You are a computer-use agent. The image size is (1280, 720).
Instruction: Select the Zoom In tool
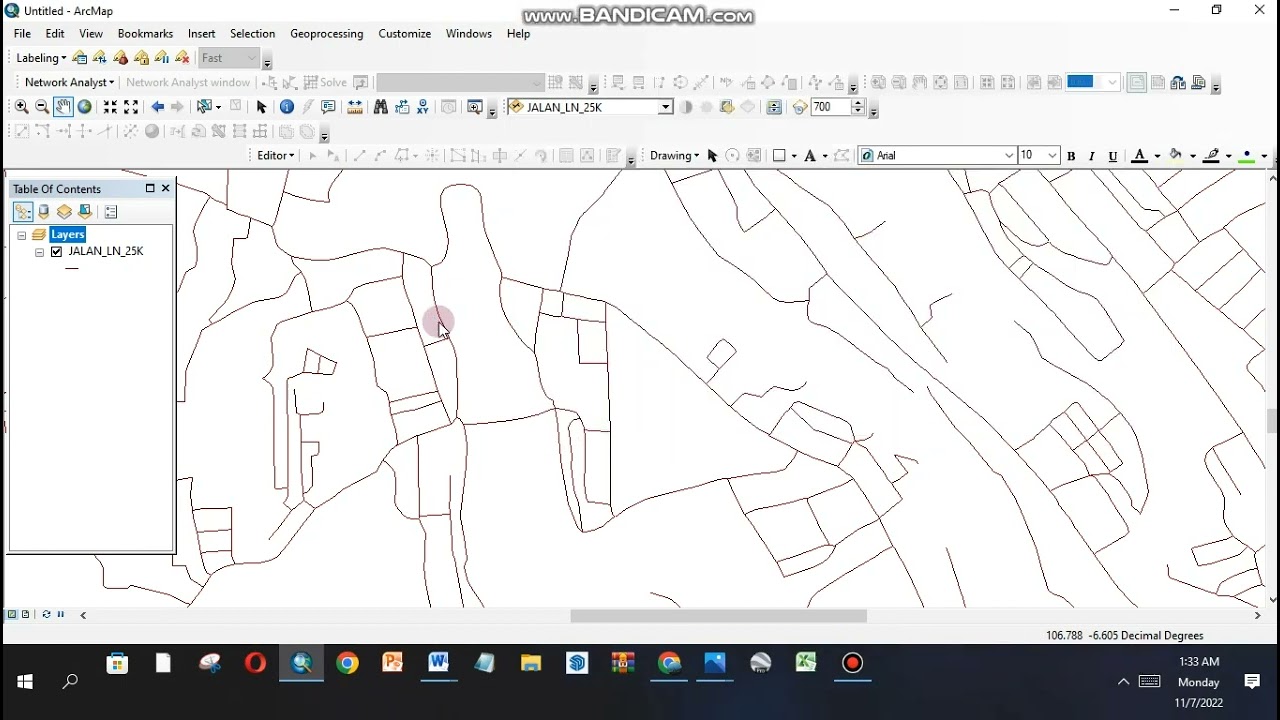click(x=21, y=107)
